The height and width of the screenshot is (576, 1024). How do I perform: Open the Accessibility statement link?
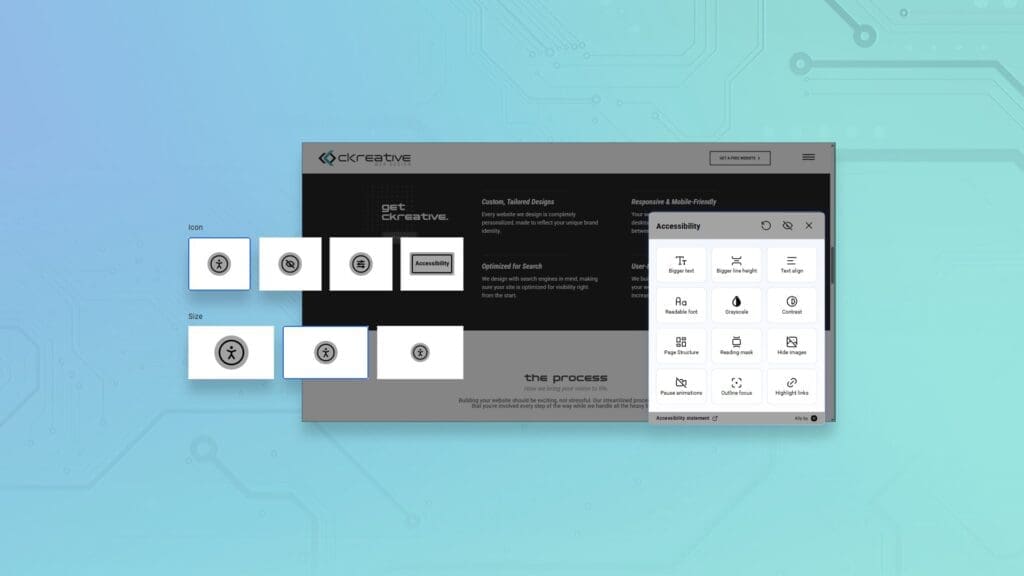click(686, 418)
